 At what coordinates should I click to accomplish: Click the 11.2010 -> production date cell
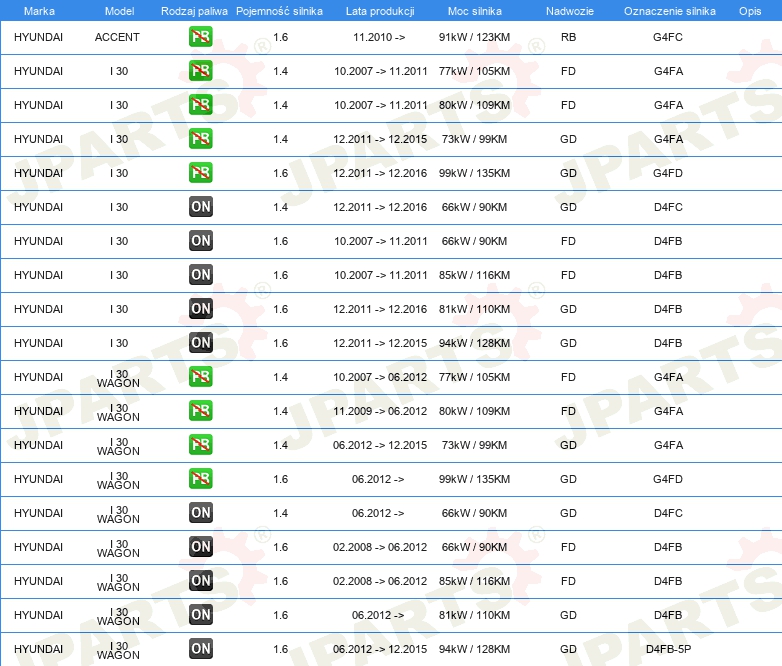(x=379, y=37)
